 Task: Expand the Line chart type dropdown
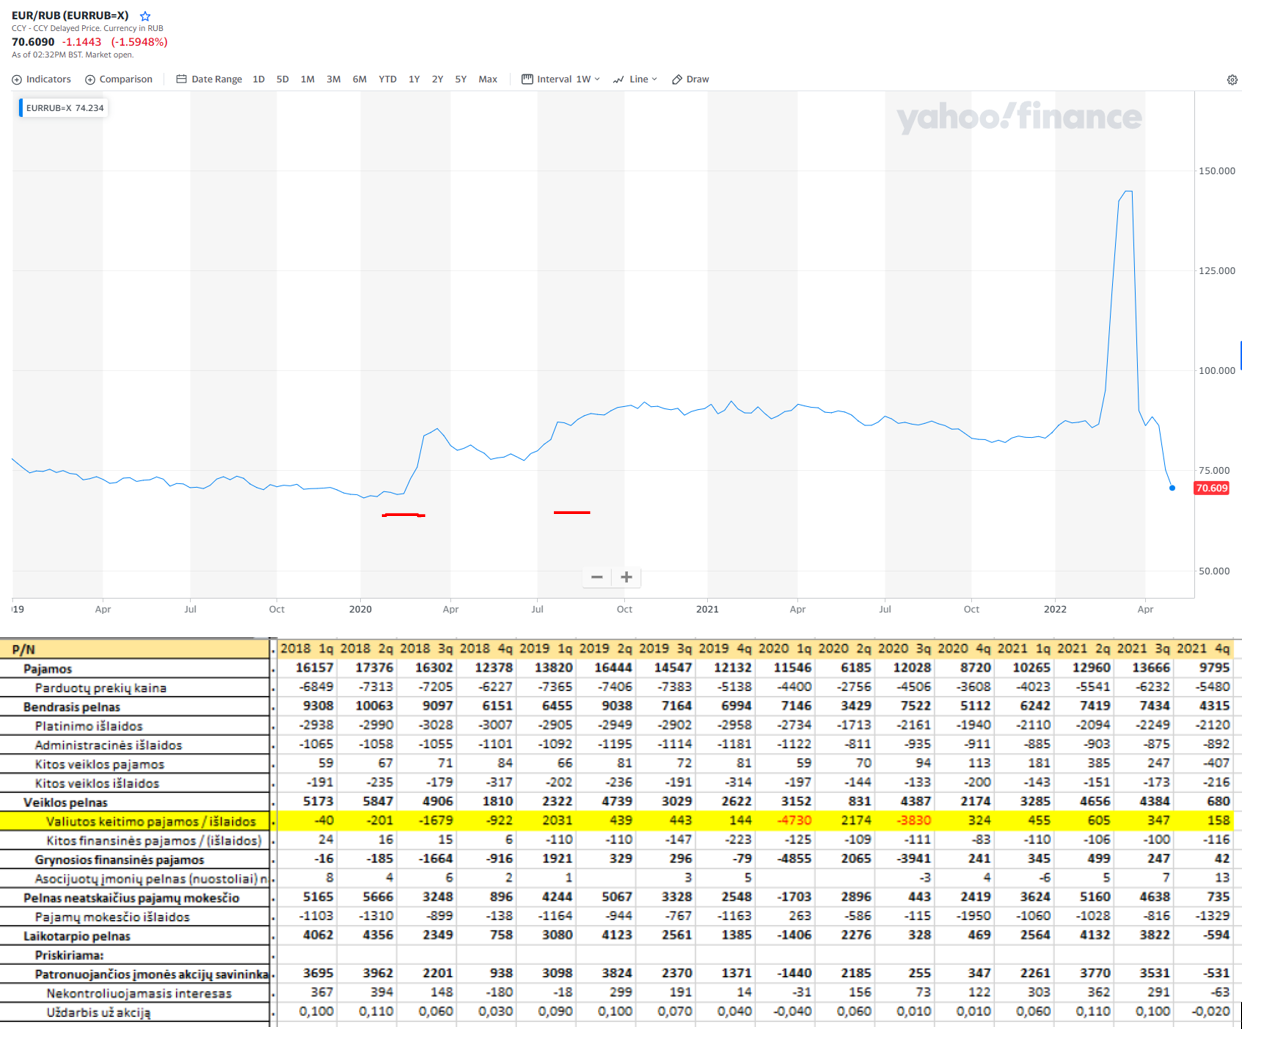tap(635, 79)
